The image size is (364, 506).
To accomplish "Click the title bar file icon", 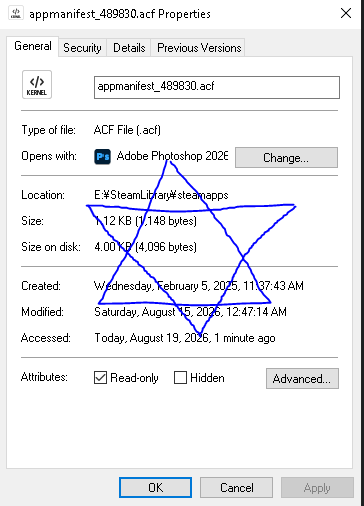I will click(16, 13).
